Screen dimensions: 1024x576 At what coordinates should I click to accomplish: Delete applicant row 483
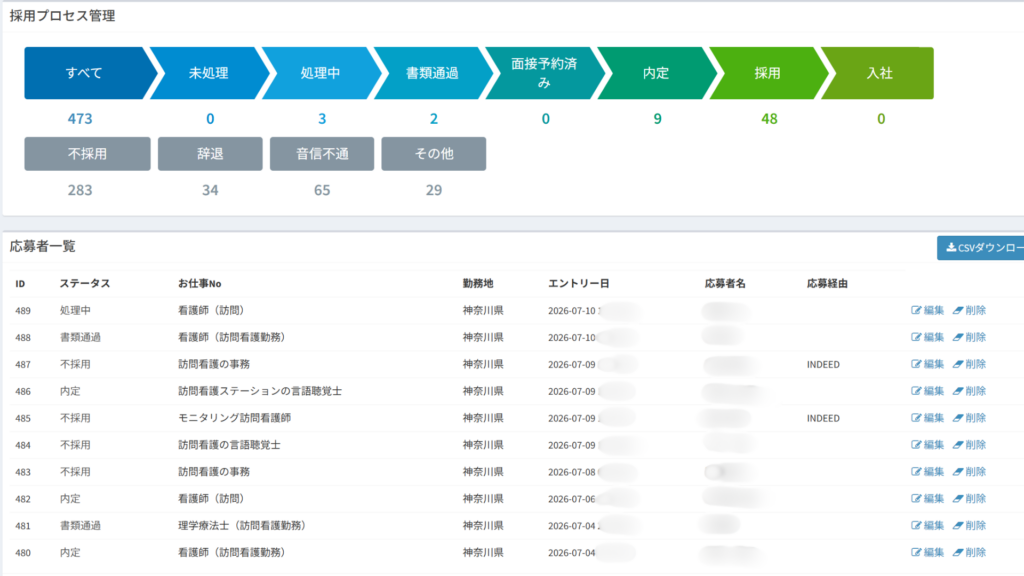pos(969,472)
